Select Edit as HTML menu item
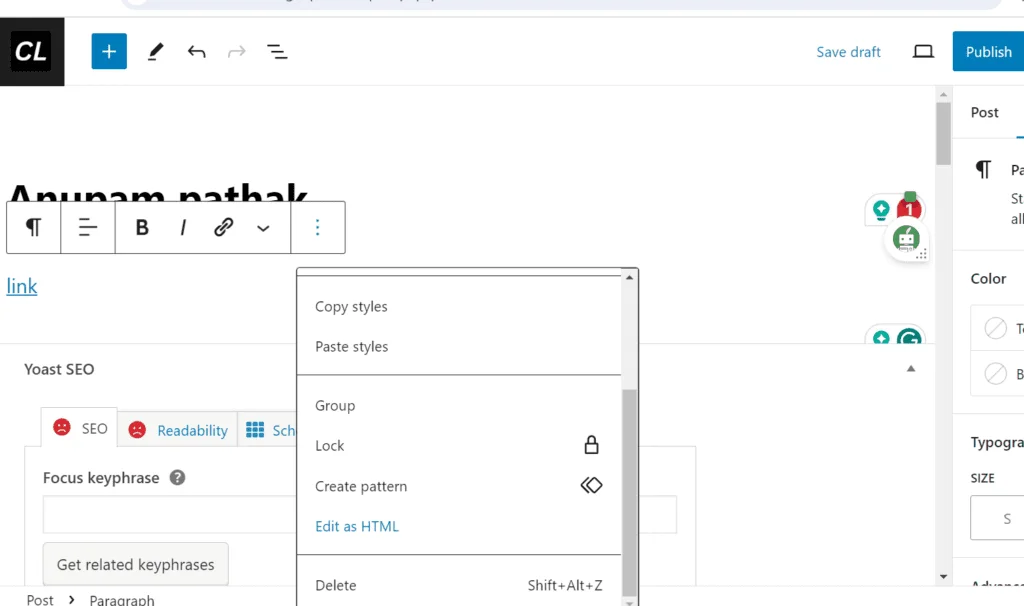The width and height of the screenshot is (1024, 606). coord(357,526)
